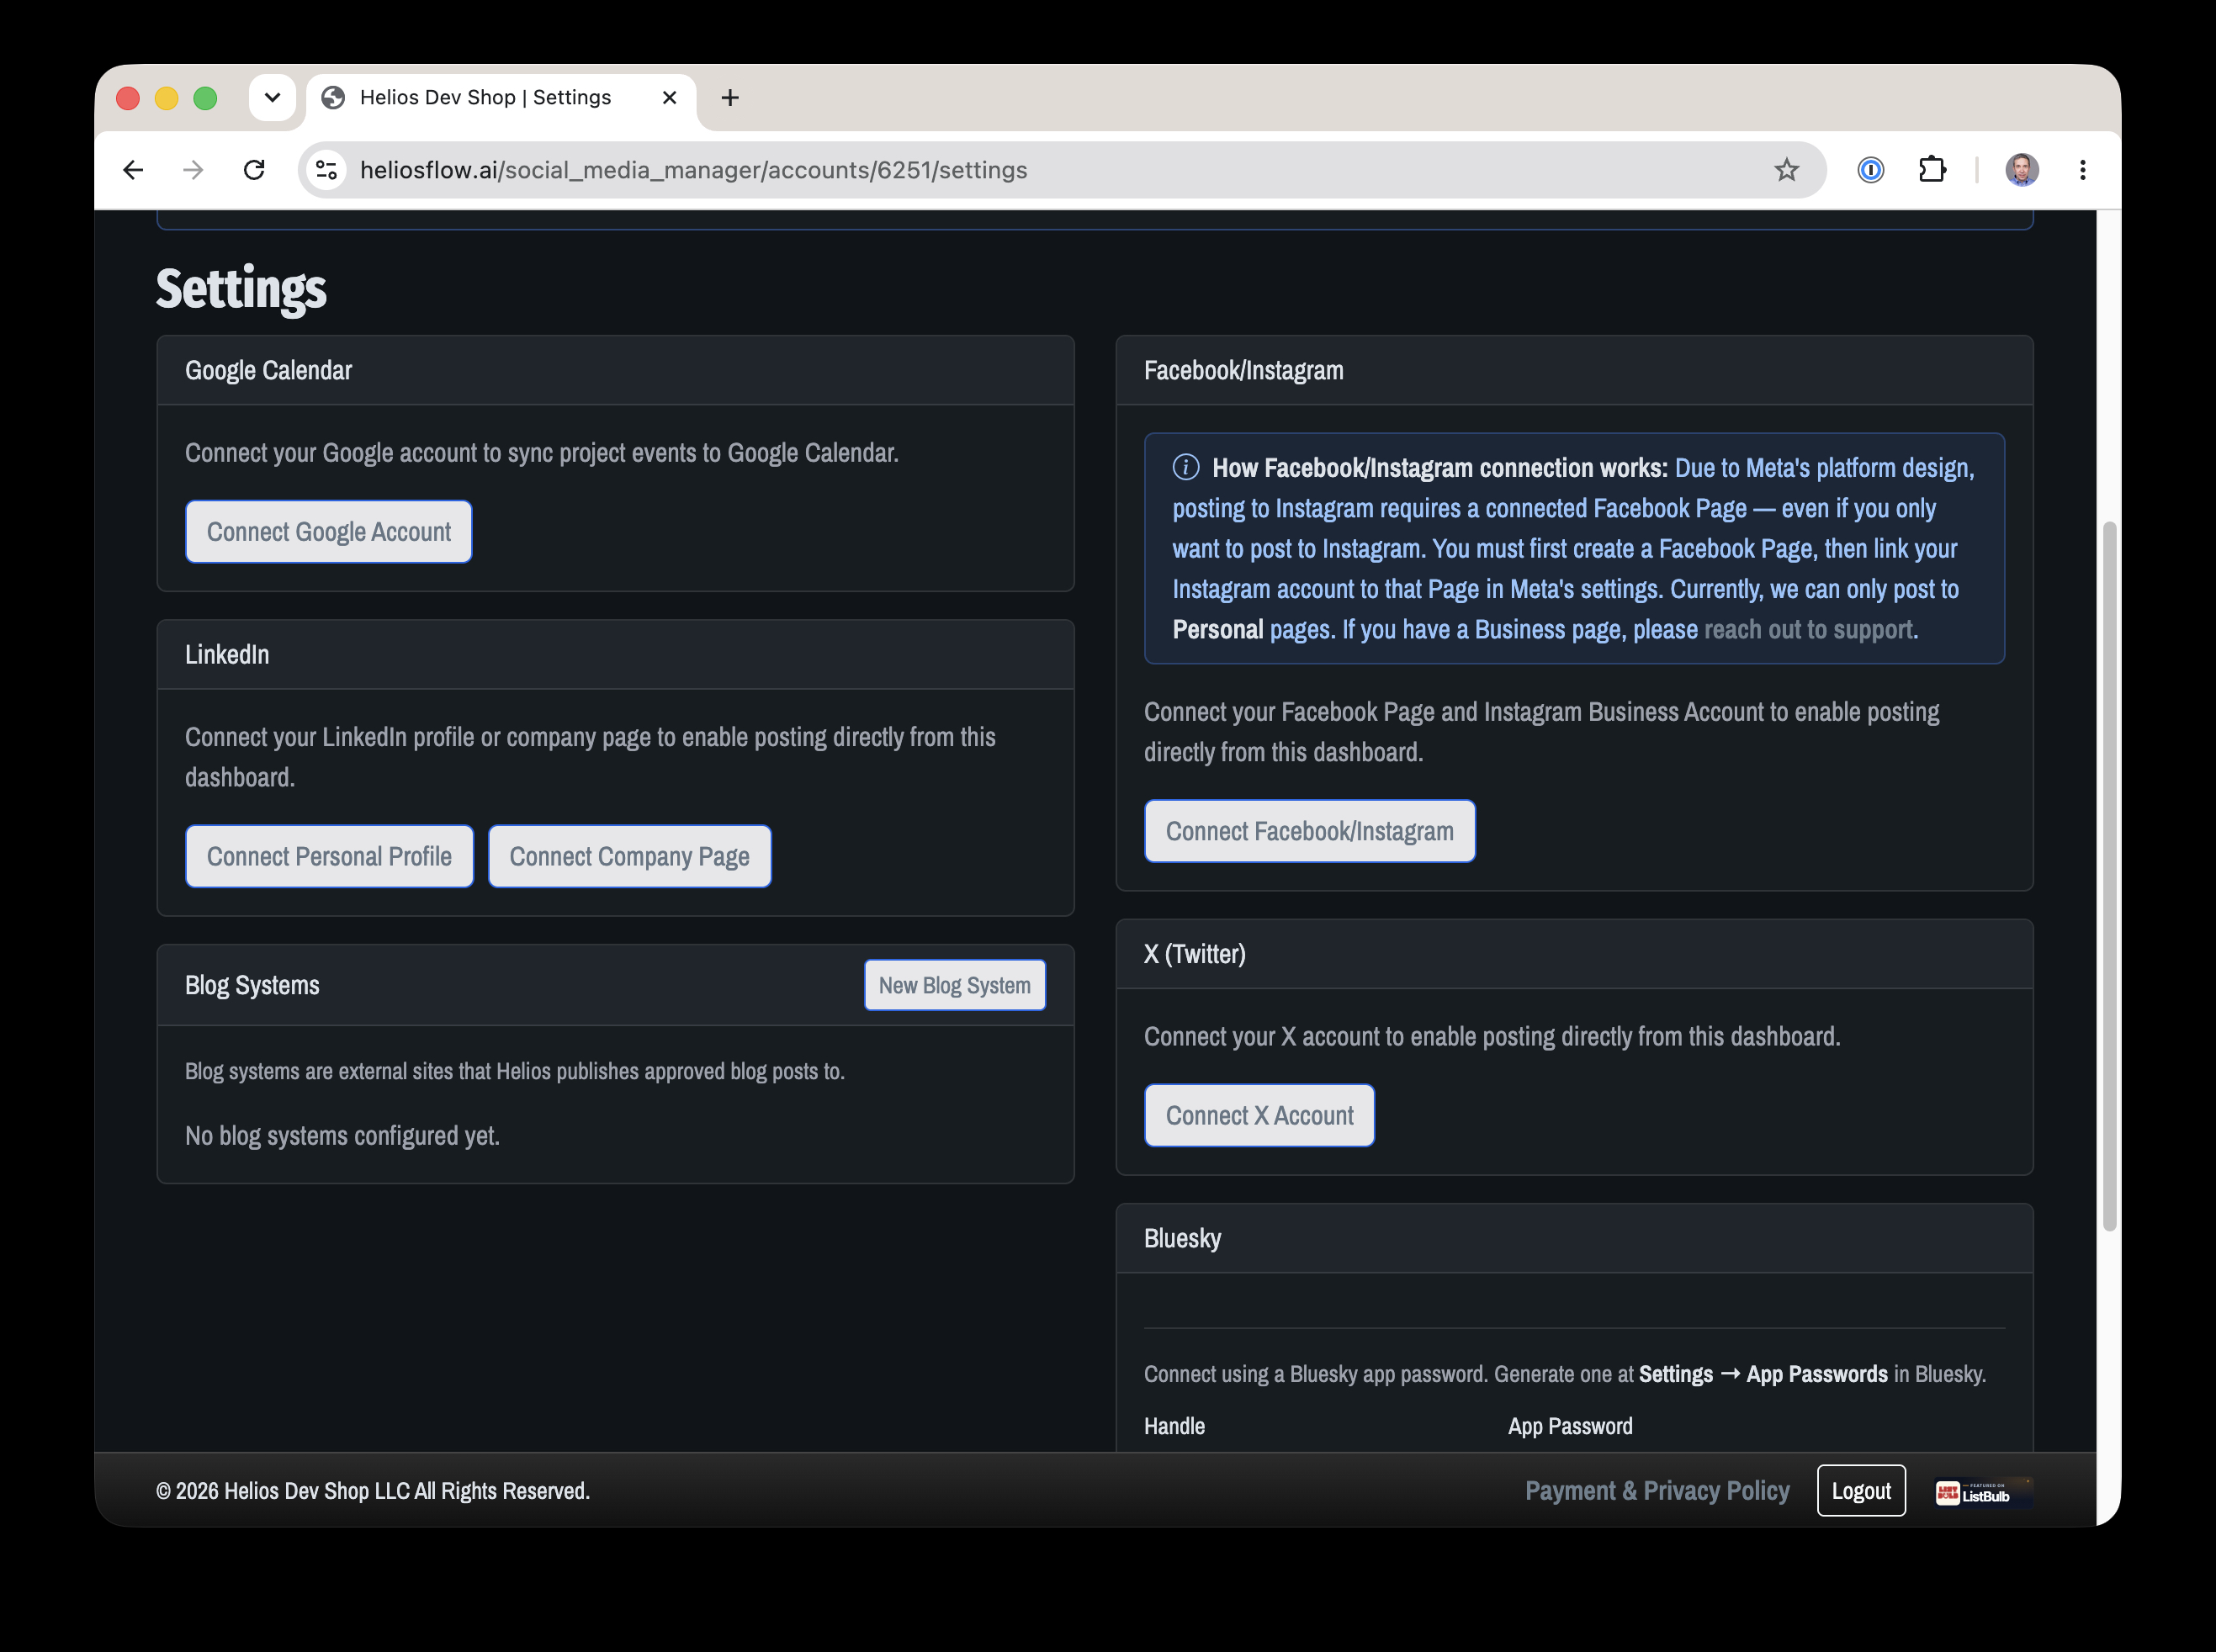Open the Extensions puzzle icon

pyautogui.click(x=1932, y=170)
